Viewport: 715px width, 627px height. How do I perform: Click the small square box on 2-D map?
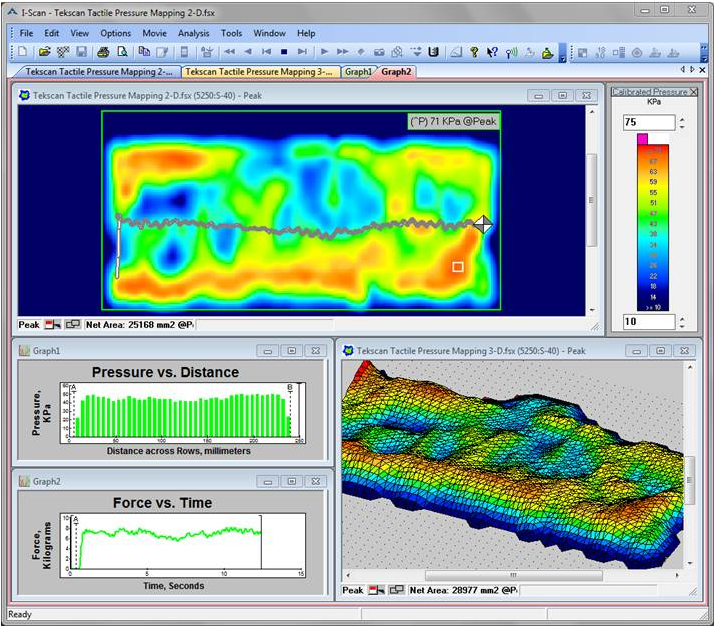coord(458,267)
